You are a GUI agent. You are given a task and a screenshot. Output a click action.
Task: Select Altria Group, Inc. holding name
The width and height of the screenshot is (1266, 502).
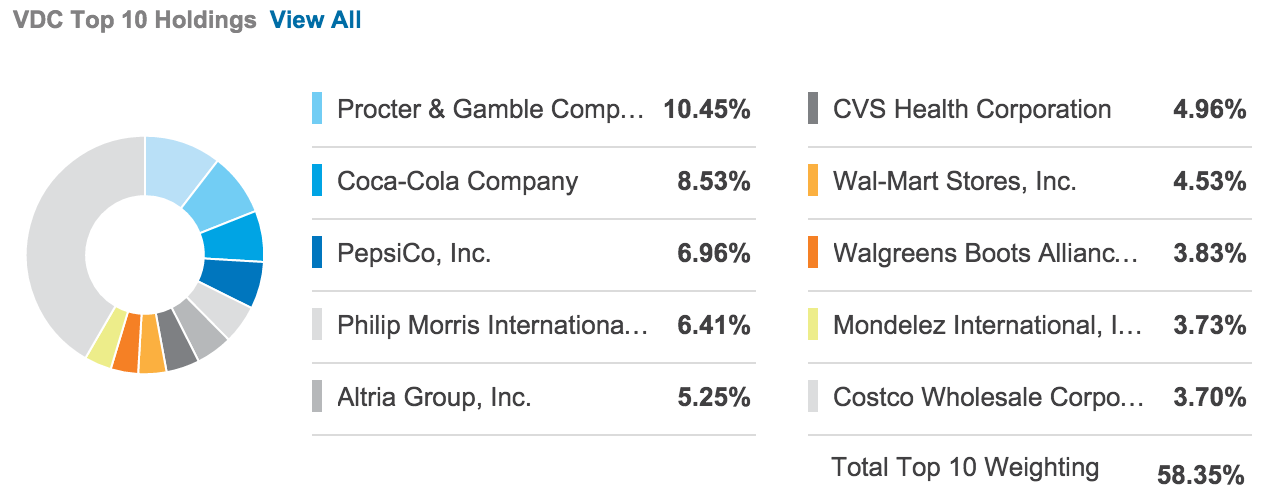click(434, 397)
